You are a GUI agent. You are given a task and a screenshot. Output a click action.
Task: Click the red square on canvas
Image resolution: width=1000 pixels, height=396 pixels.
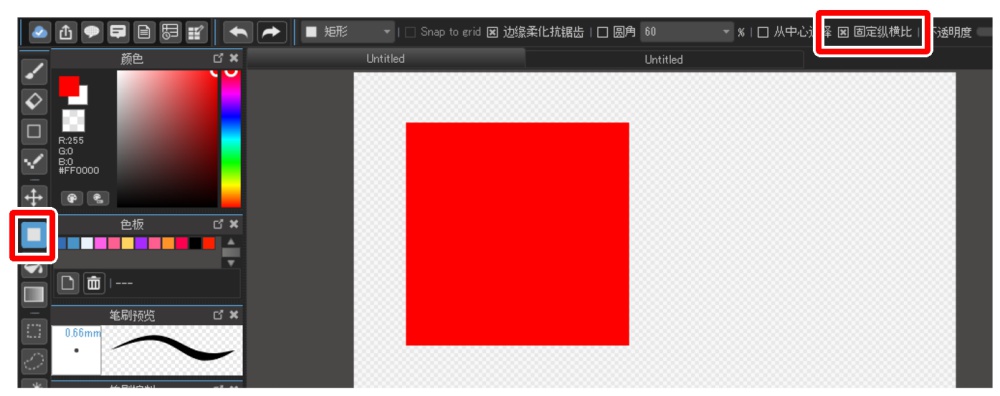[x=517, y=234]
